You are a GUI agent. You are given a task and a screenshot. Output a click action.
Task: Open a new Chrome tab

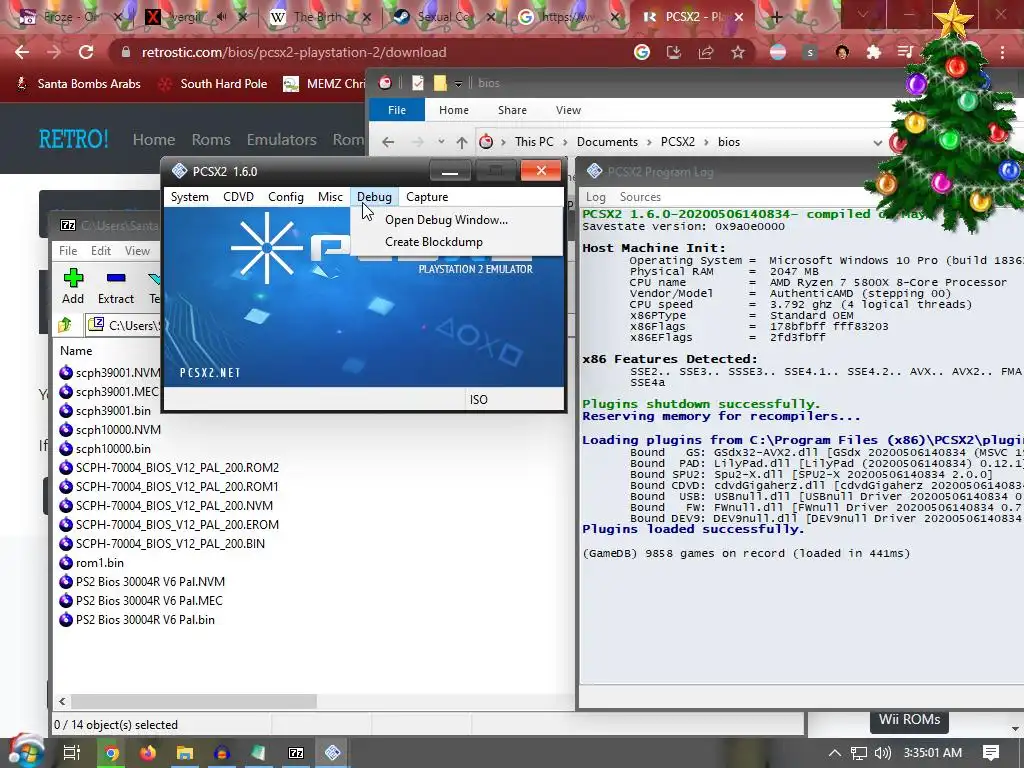[x=776, y=17]
